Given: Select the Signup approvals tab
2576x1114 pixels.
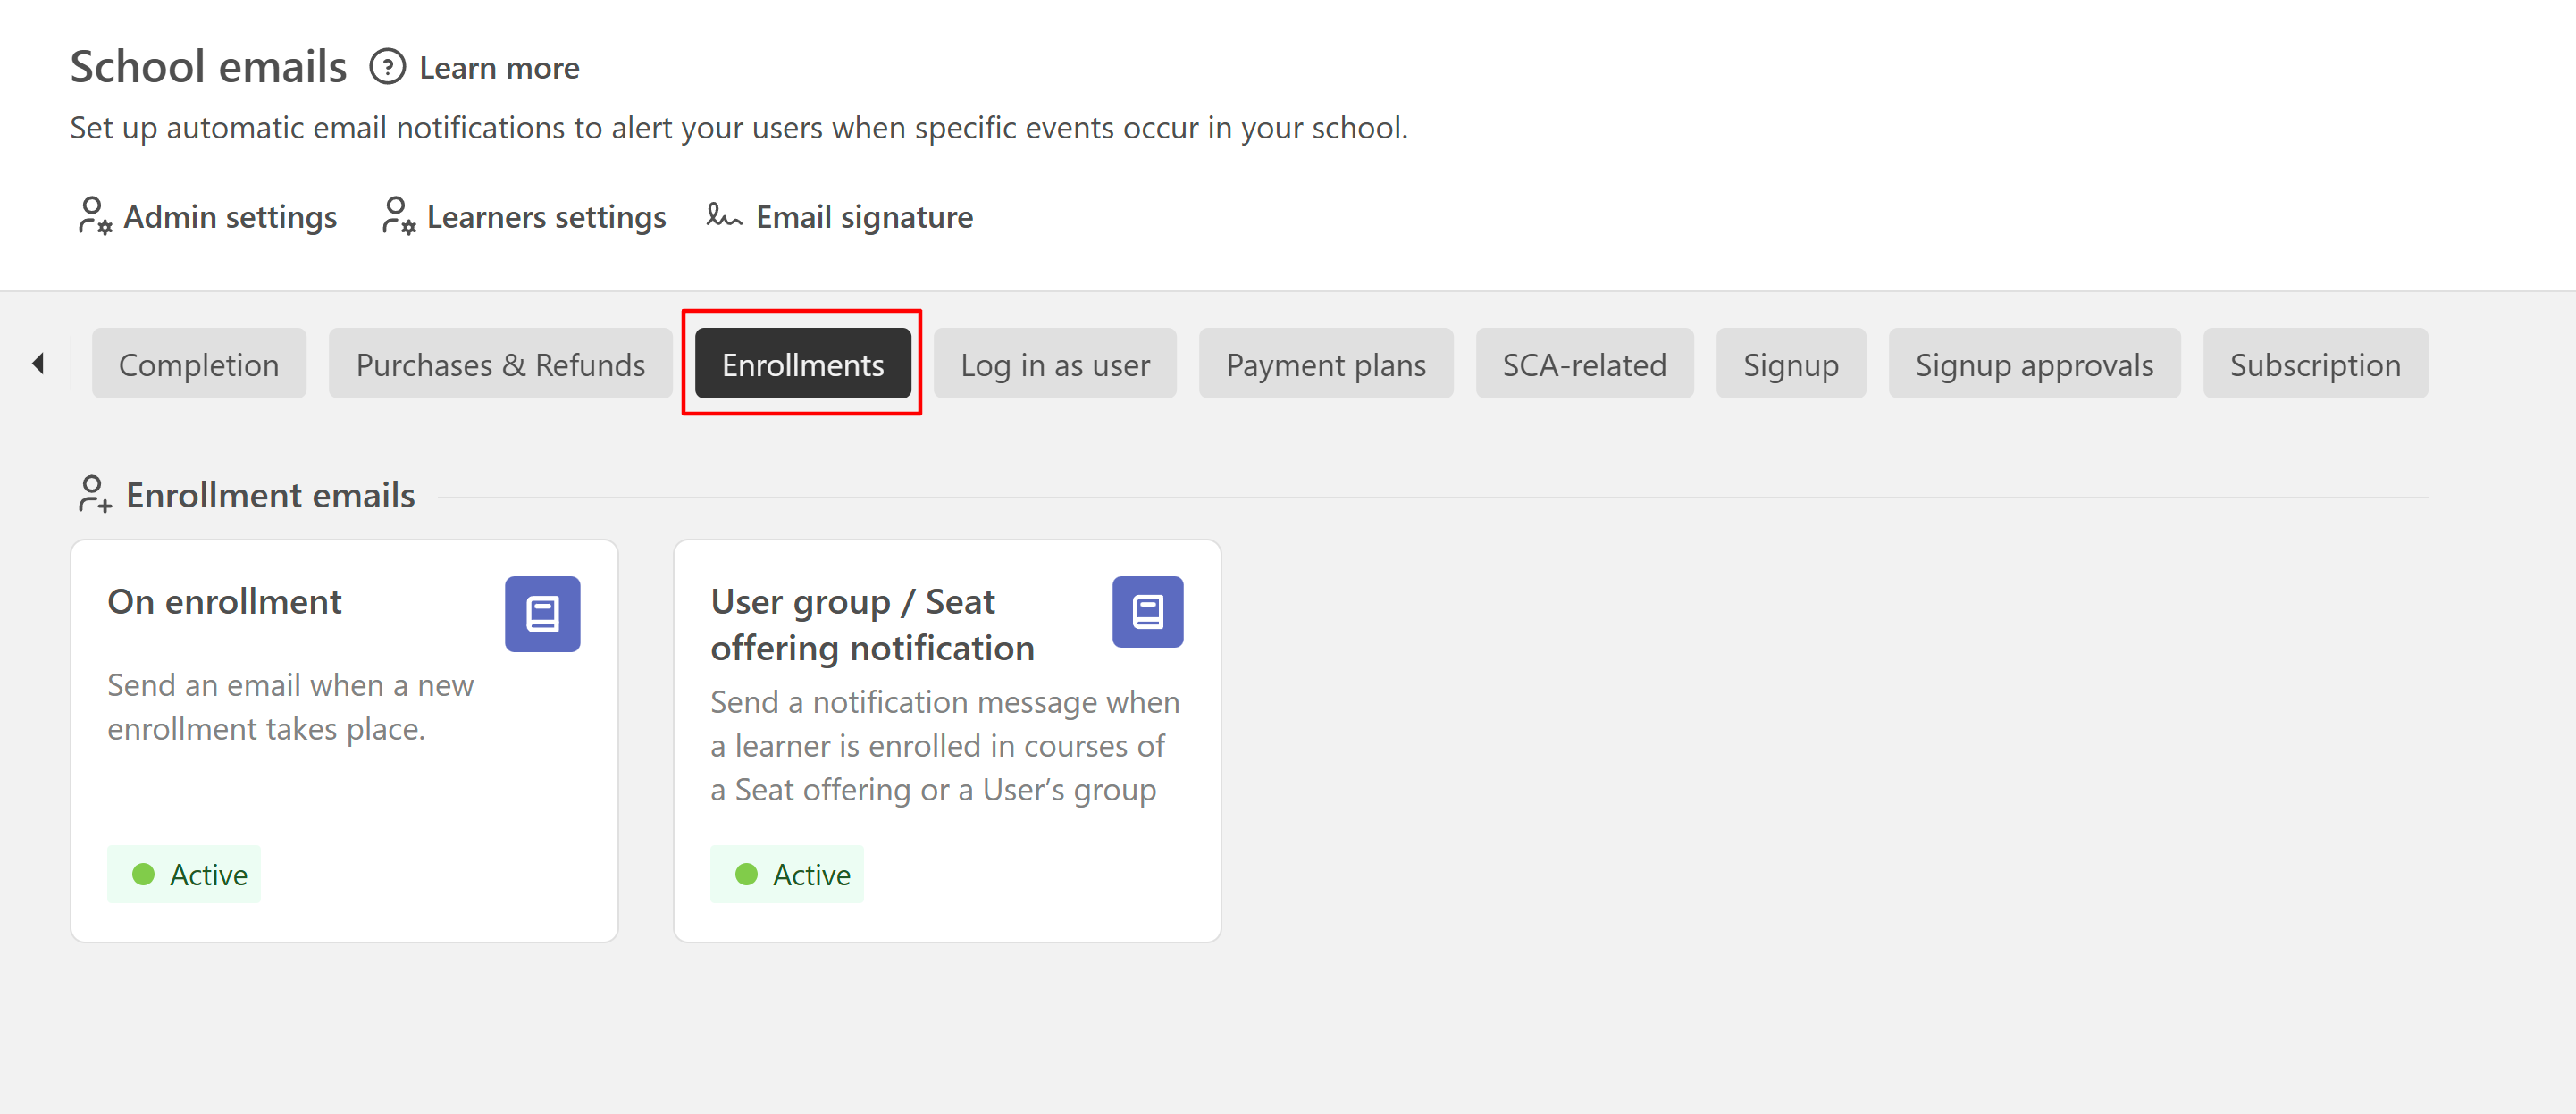Looking at the screenshot, I should 2033,364.
